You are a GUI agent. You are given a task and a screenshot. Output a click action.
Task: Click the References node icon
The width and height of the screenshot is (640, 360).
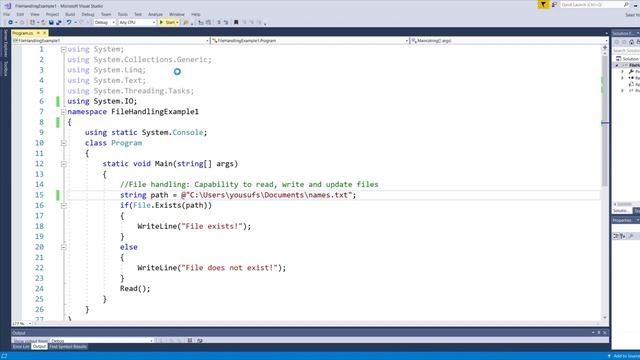click(631, 78)
